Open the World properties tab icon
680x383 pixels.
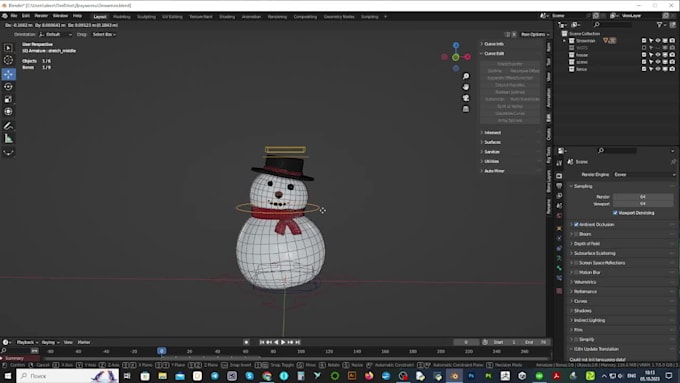(559, 216)
